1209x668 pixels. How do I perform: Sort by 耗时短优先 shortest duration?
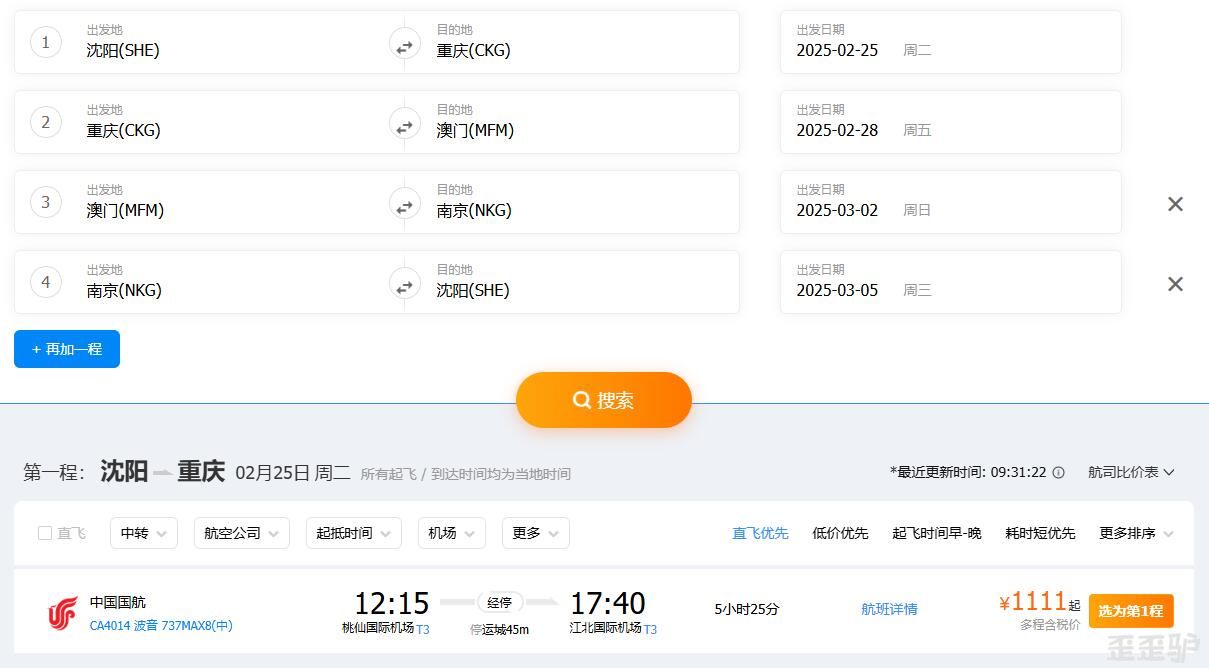click(x=1040, y=533)
